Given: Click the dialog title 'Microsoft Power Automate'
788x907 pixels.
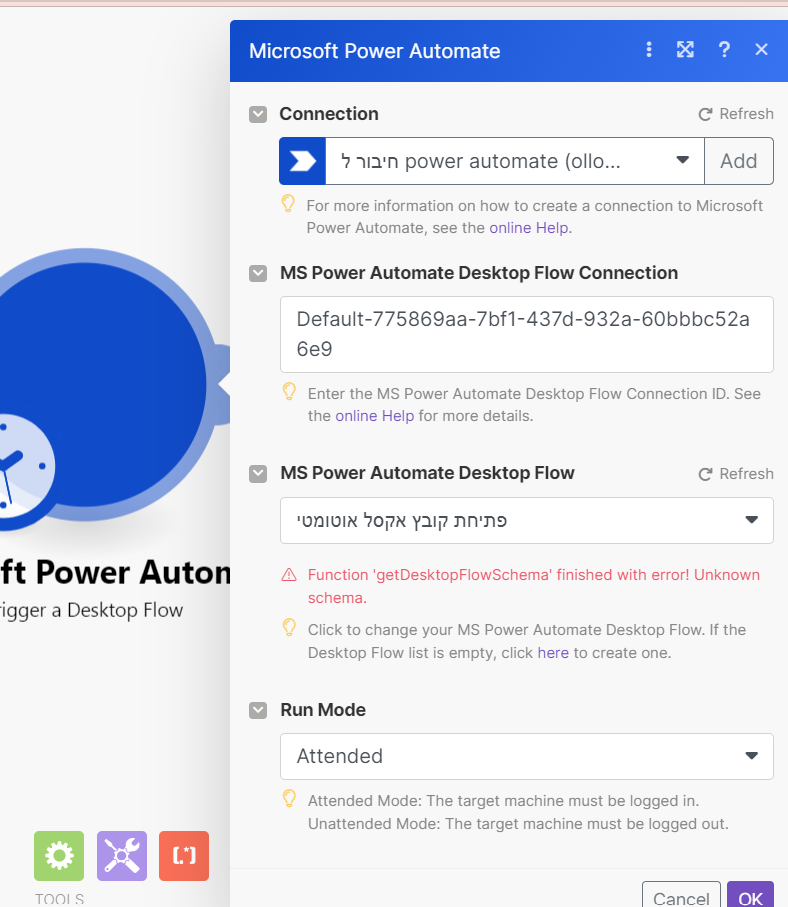Looking at the screenshot, I should [374, 51].
